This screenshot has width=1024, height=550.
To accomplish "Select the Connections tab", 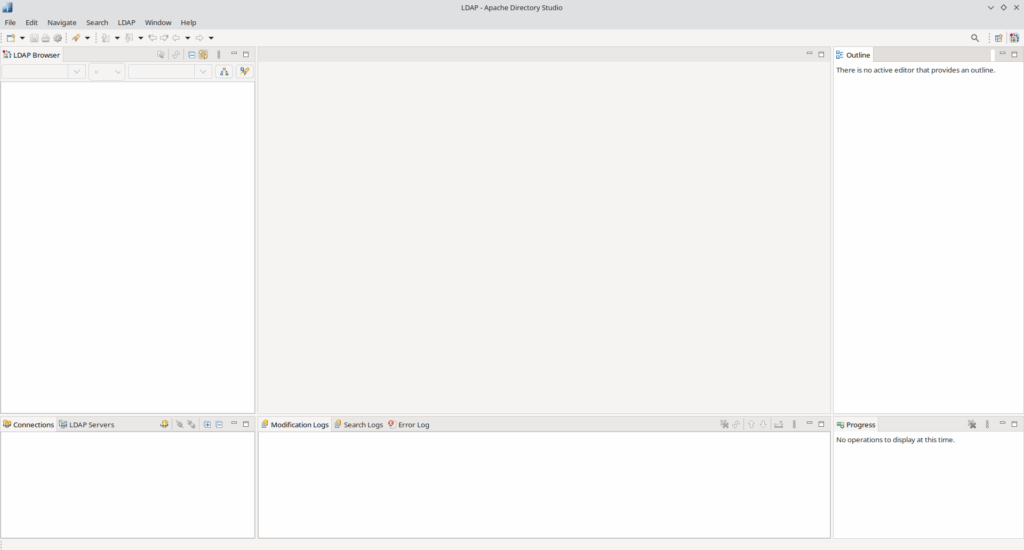I will pos(28,425).
